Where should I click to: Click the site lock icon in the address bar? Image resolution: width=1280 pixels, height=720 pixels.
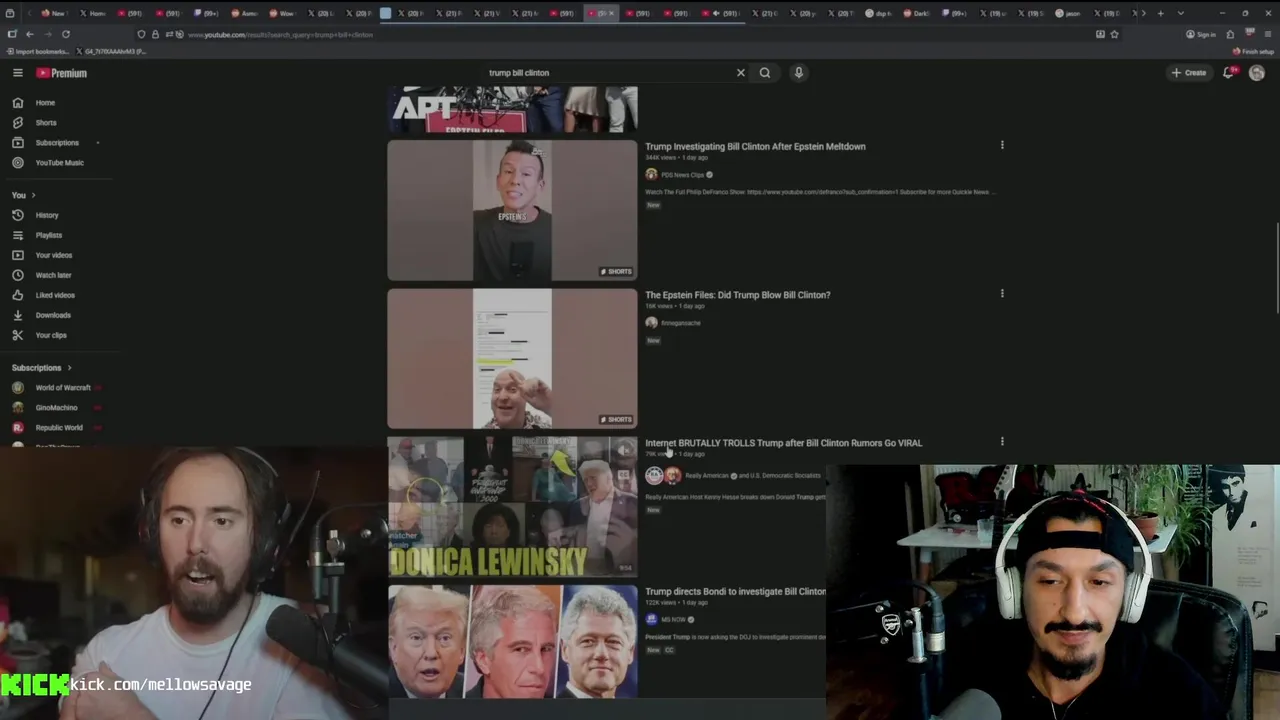point(155,34)
